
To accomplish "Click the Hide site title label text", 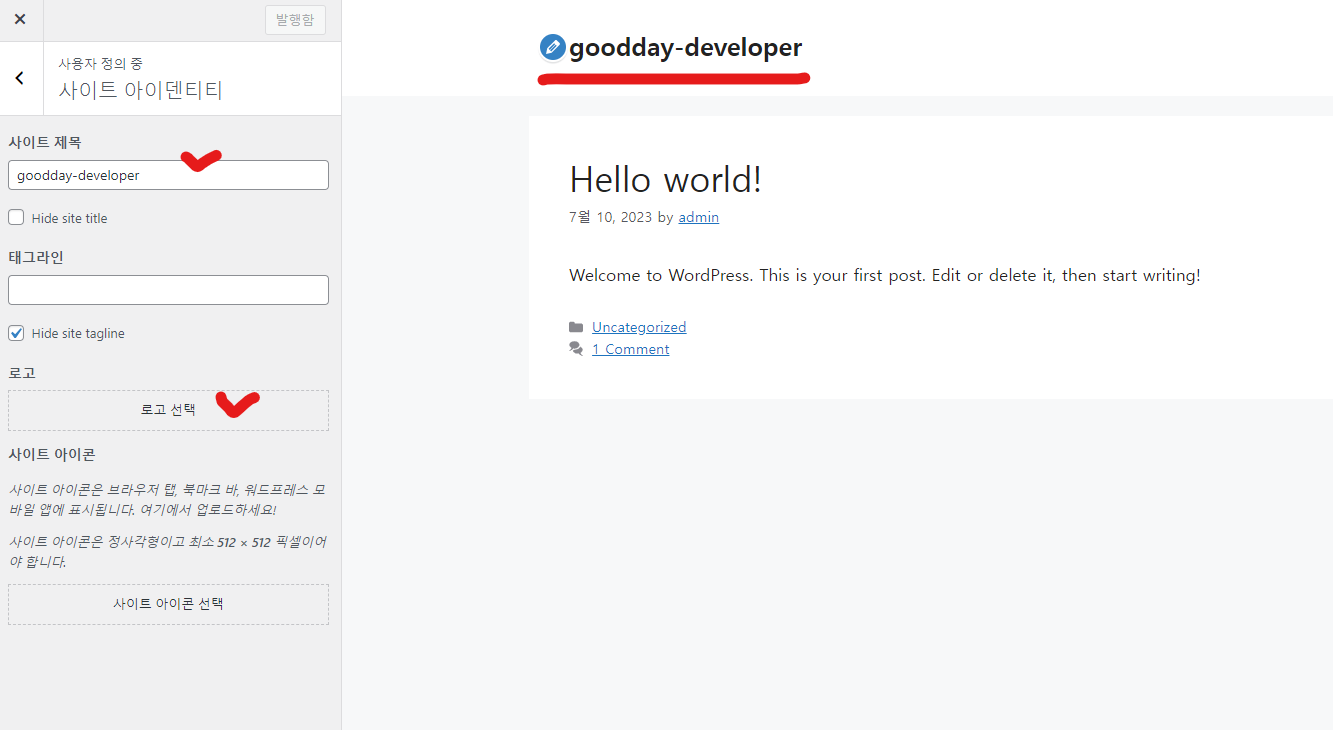I will (x=69, y=218).
